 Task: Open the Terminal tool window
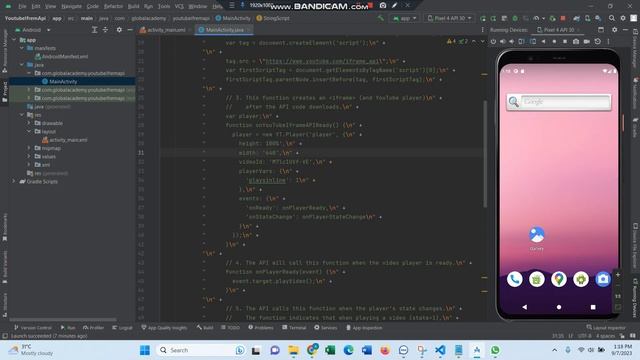pyautogui.click(x=294, y=328)
